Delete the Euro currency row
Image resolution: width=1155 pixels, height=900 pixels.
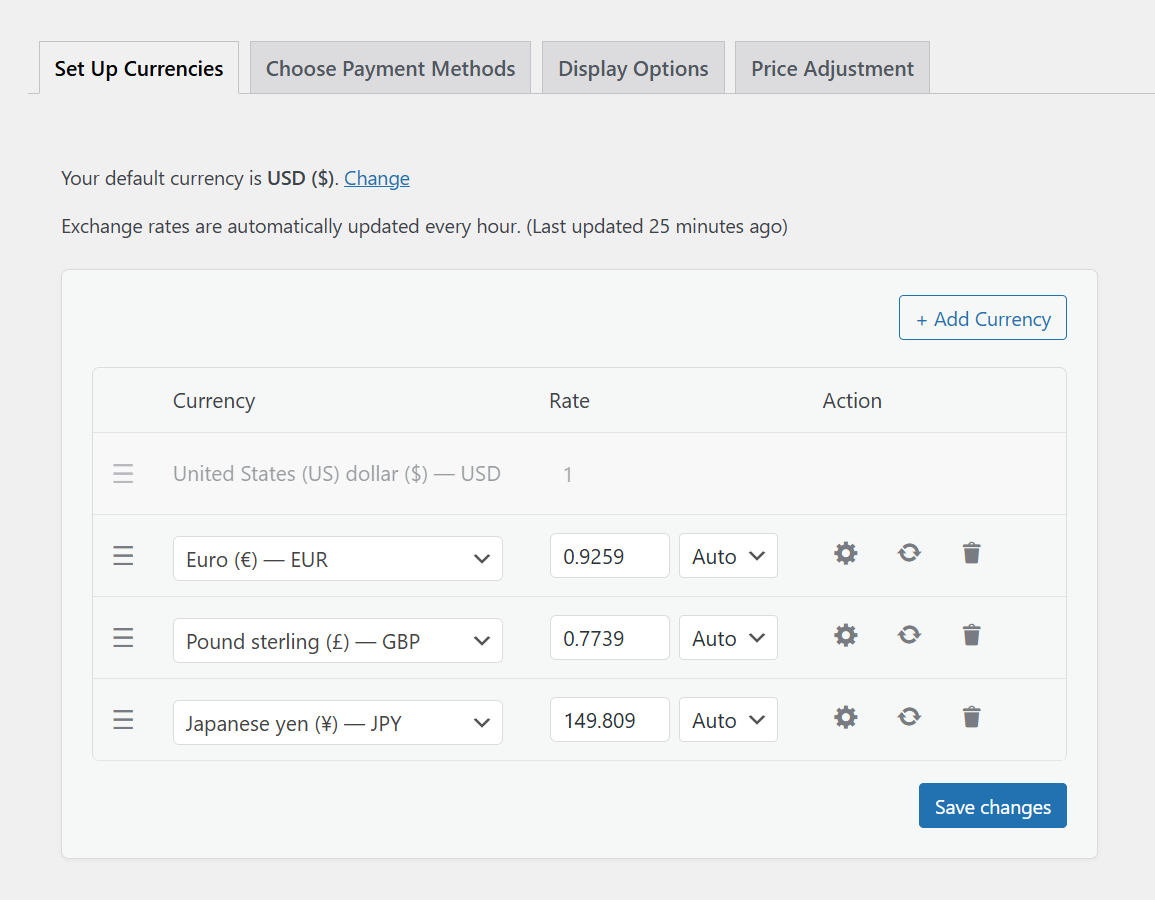[x=971, y=553]
